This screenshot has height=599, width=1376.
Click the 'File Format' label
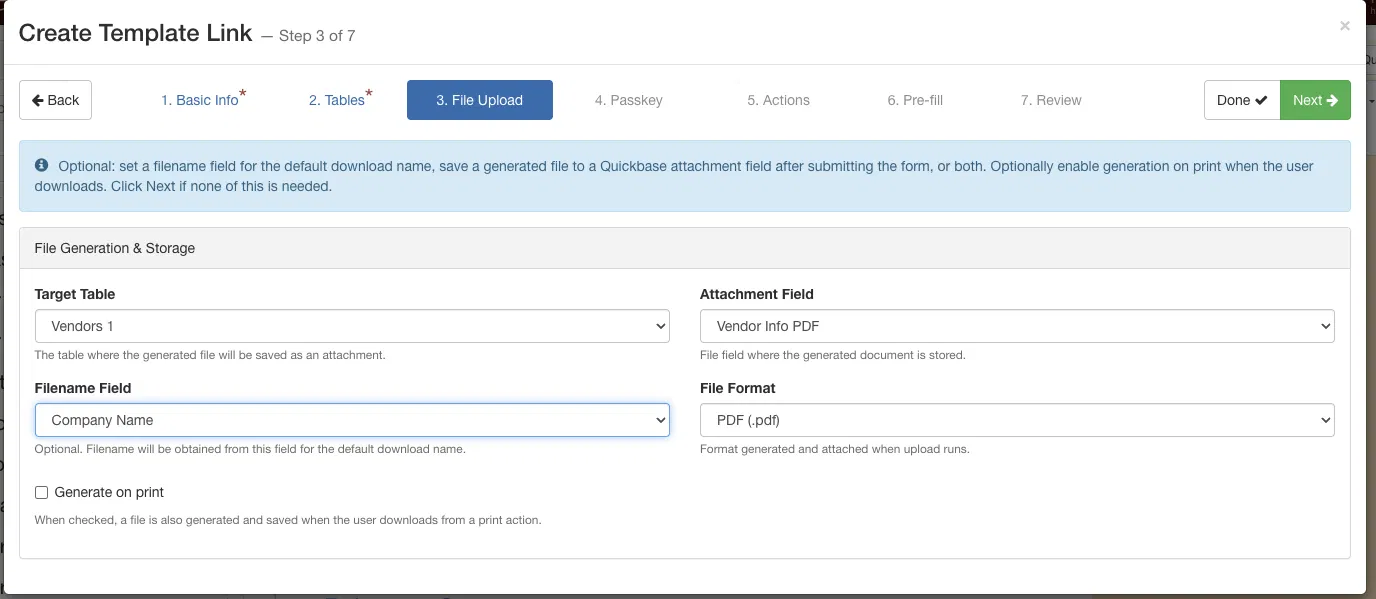click(738, 388)
